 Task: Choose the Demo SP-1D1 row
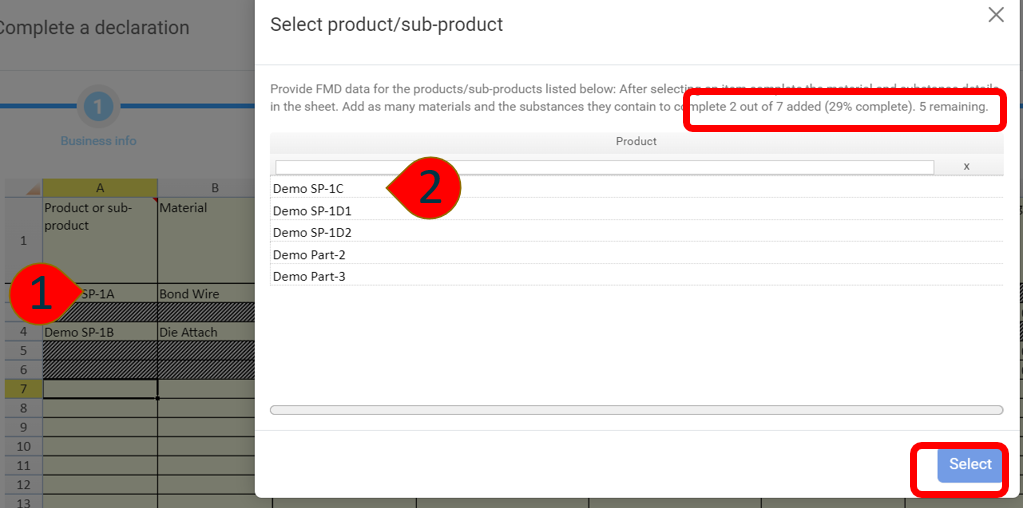click(312, 211)
